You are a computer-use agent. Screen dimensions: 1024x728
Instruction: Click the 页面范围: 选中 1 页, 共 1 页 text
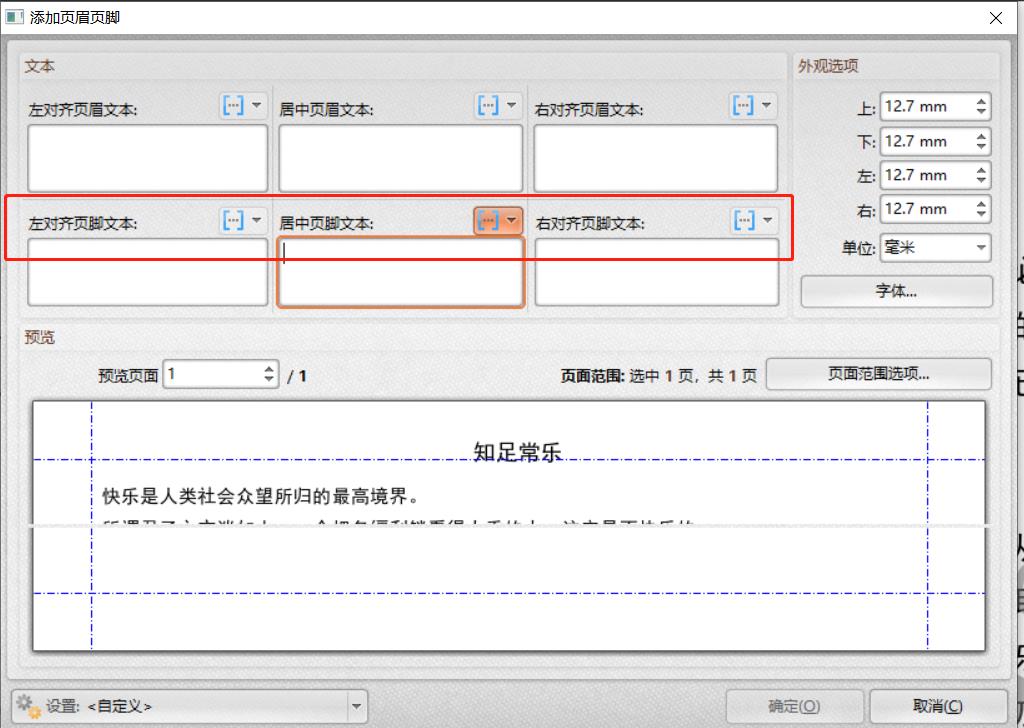click(x=658, y=376)
